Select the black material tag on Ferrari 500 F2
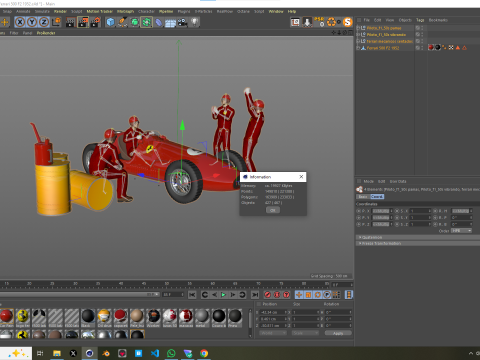Image resolution: width=480 pixels, height=360 pixels. click(x=438, y=48)
